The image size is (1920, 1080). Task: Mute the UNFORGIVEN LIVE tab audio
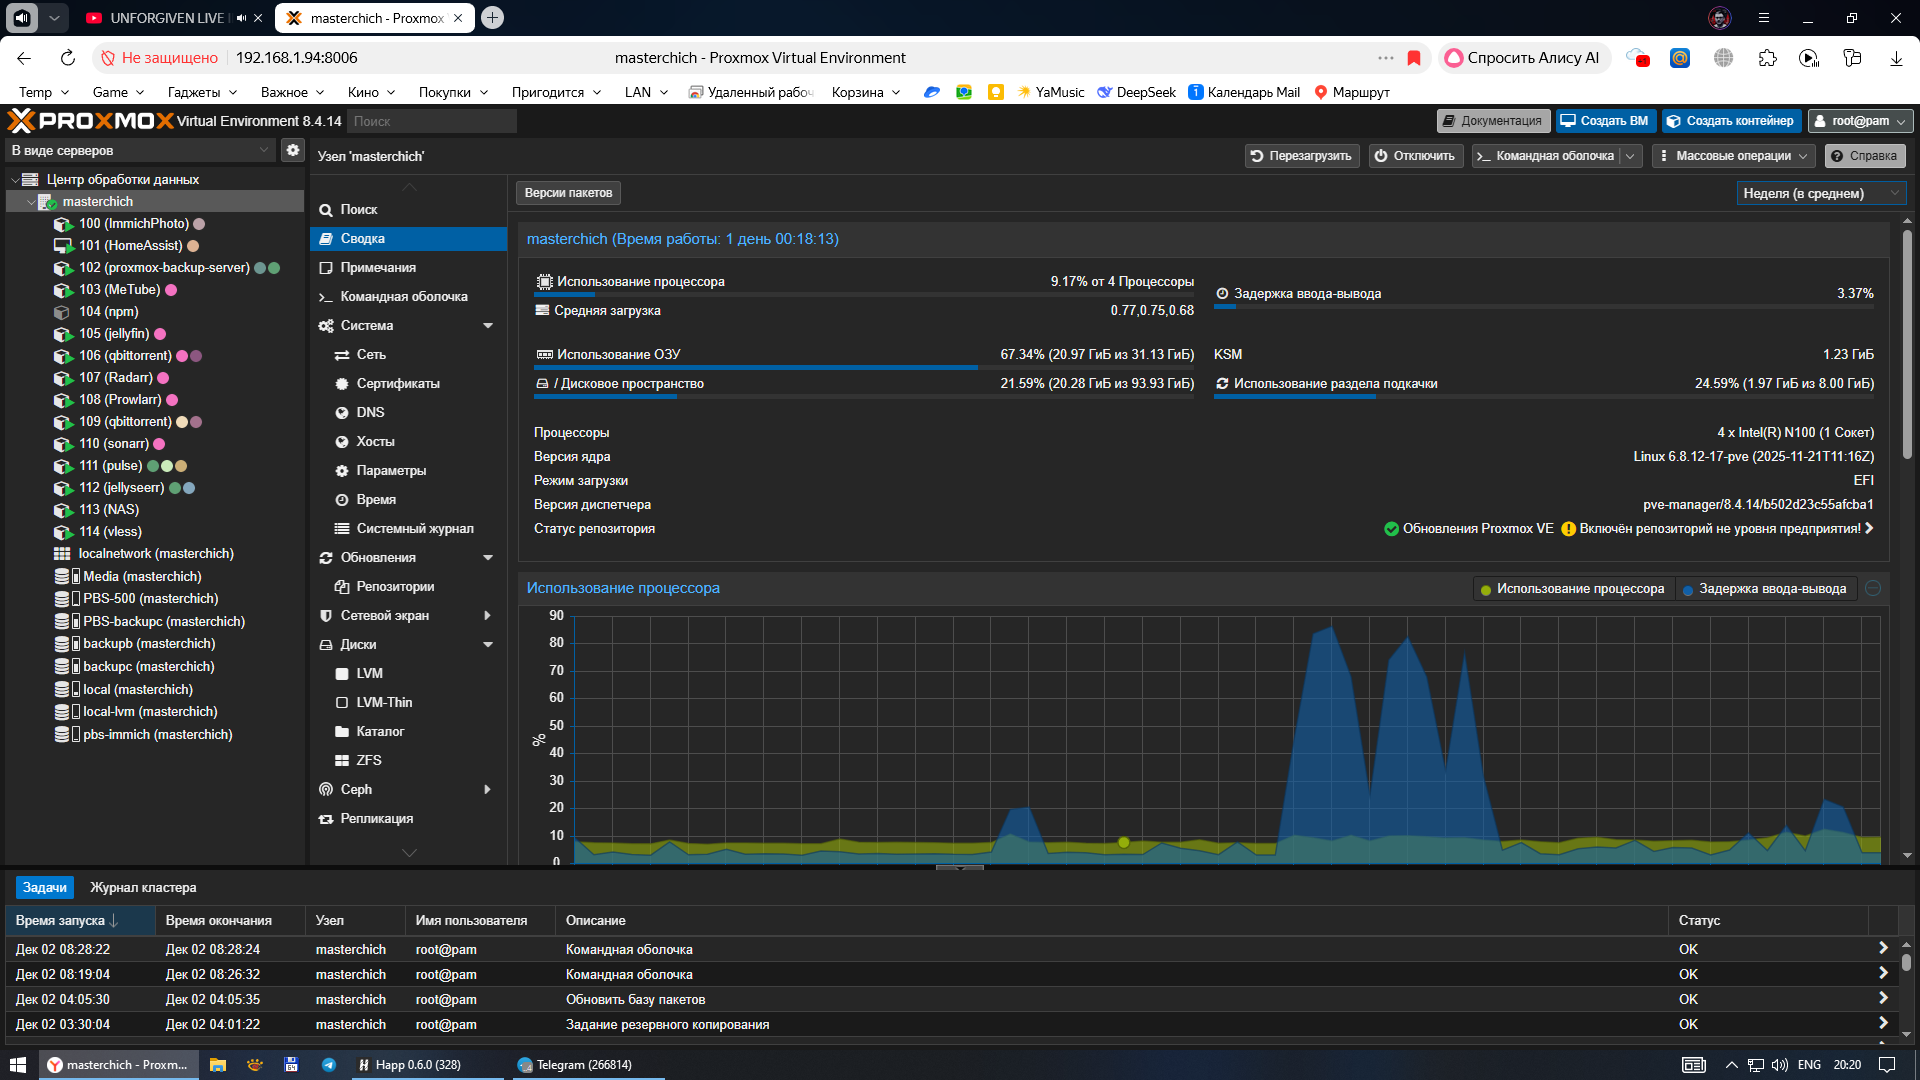241,18
